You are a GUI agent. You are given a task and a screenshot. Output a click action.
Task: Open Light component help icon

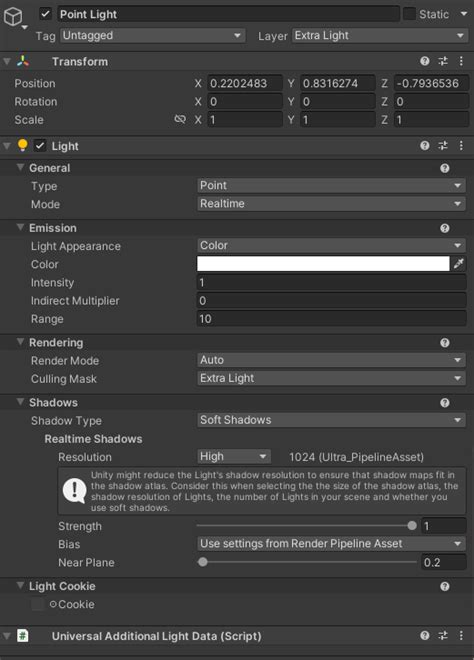pos(425,146)
